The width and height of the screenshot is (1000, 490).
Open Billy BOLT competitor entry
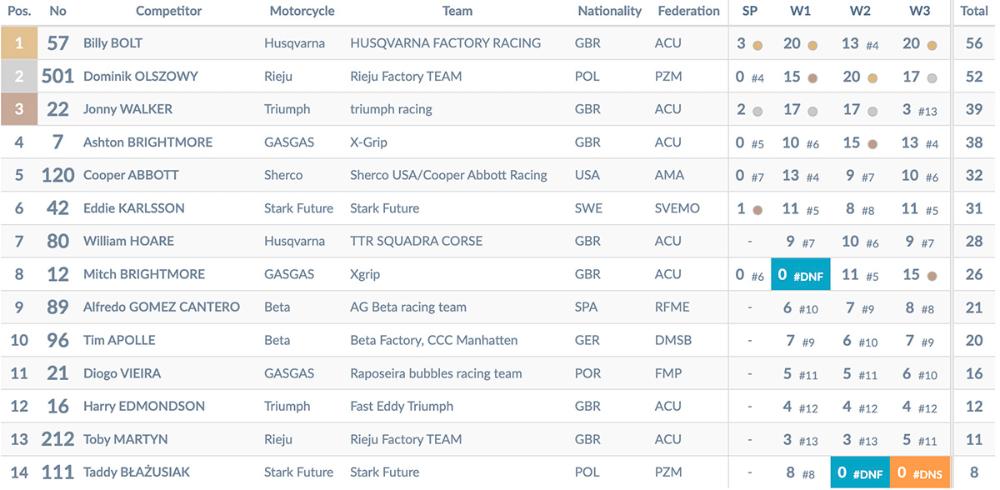click(113, 43)
